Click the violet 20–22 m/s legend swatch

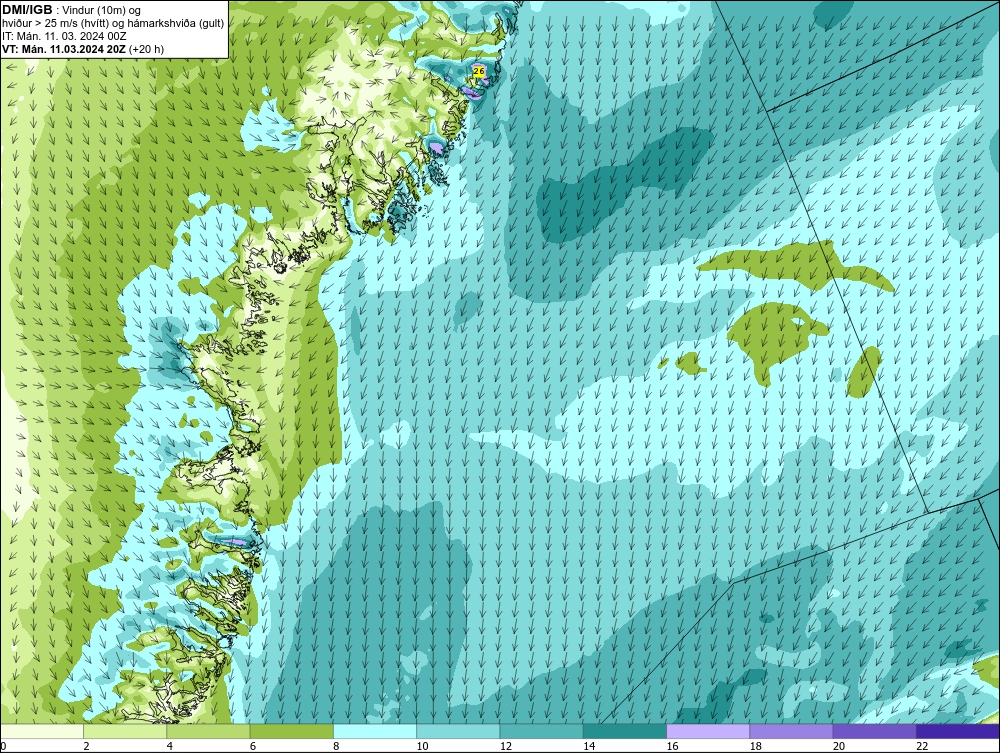pos(874,731)
